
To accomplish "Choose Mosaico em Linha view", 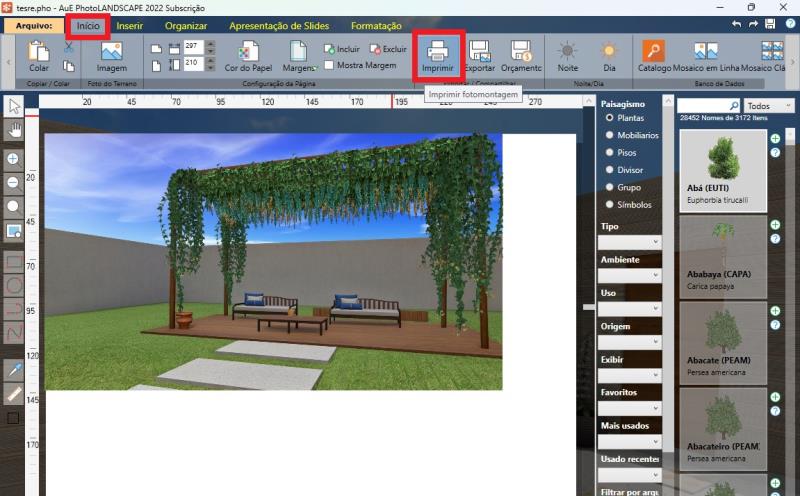I will point(706,56).
